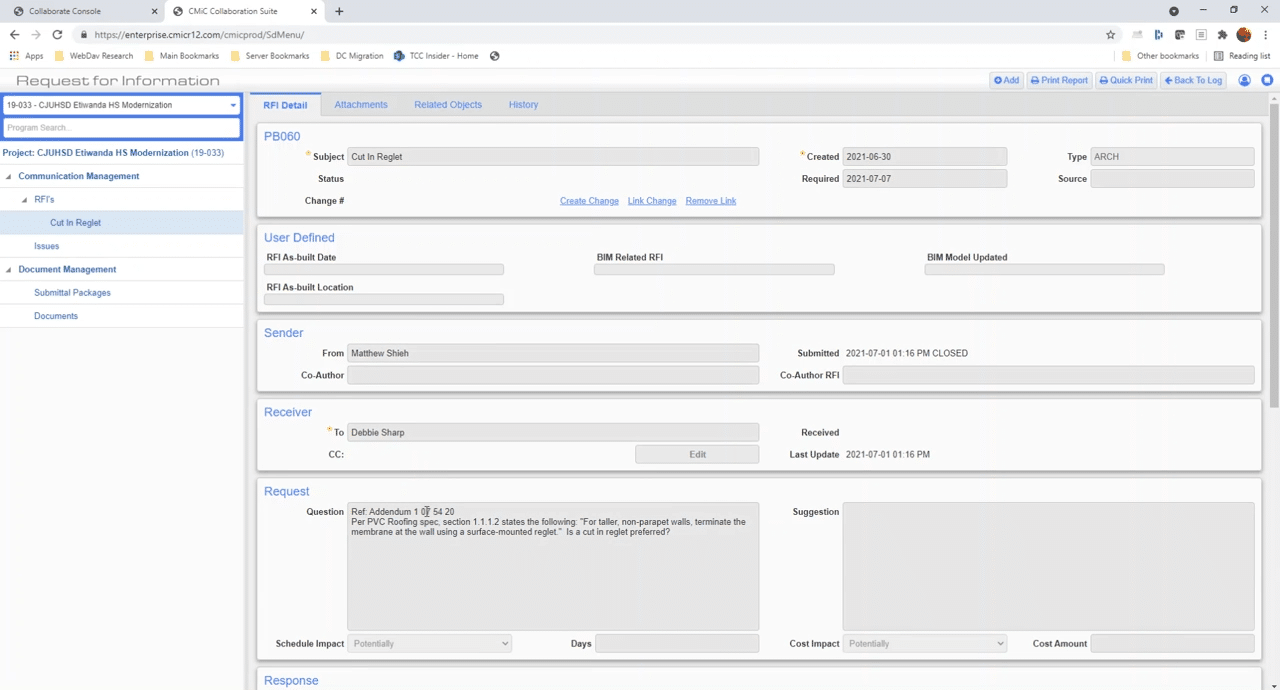Click the Create Change link

588,201
